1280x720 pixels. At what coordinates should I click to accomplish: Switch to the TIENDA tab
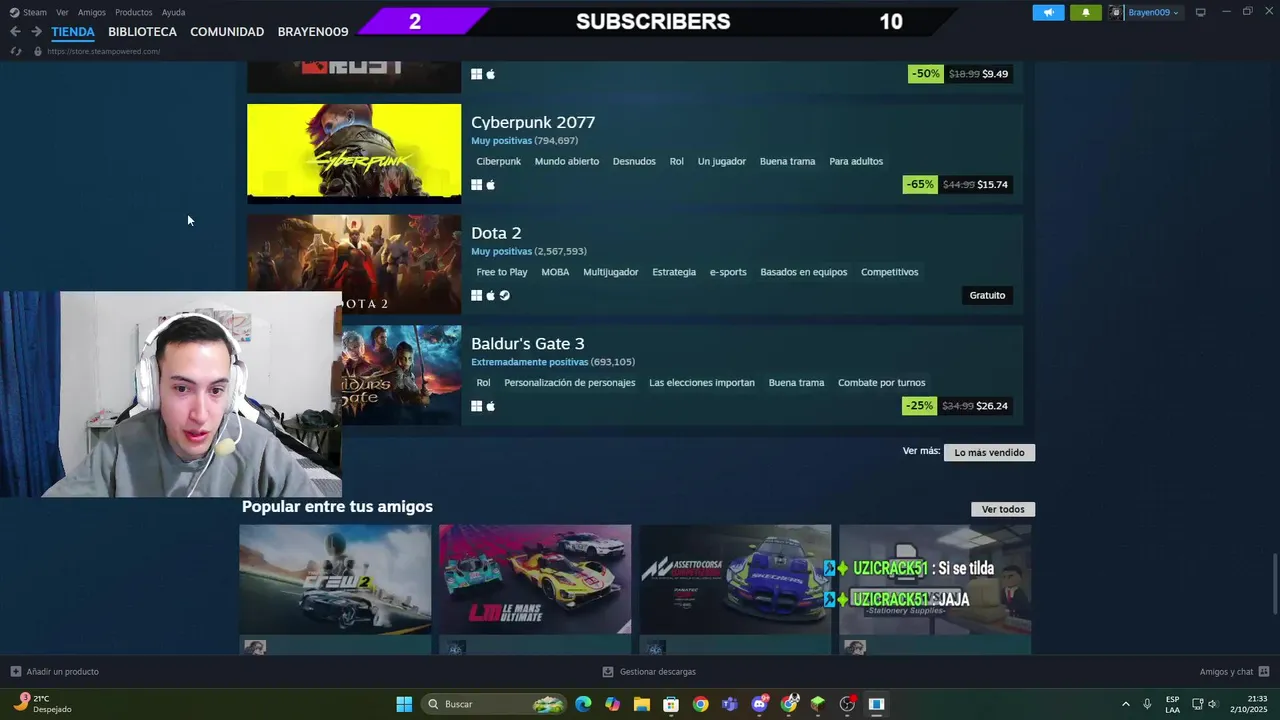click(x=73, y=32)
